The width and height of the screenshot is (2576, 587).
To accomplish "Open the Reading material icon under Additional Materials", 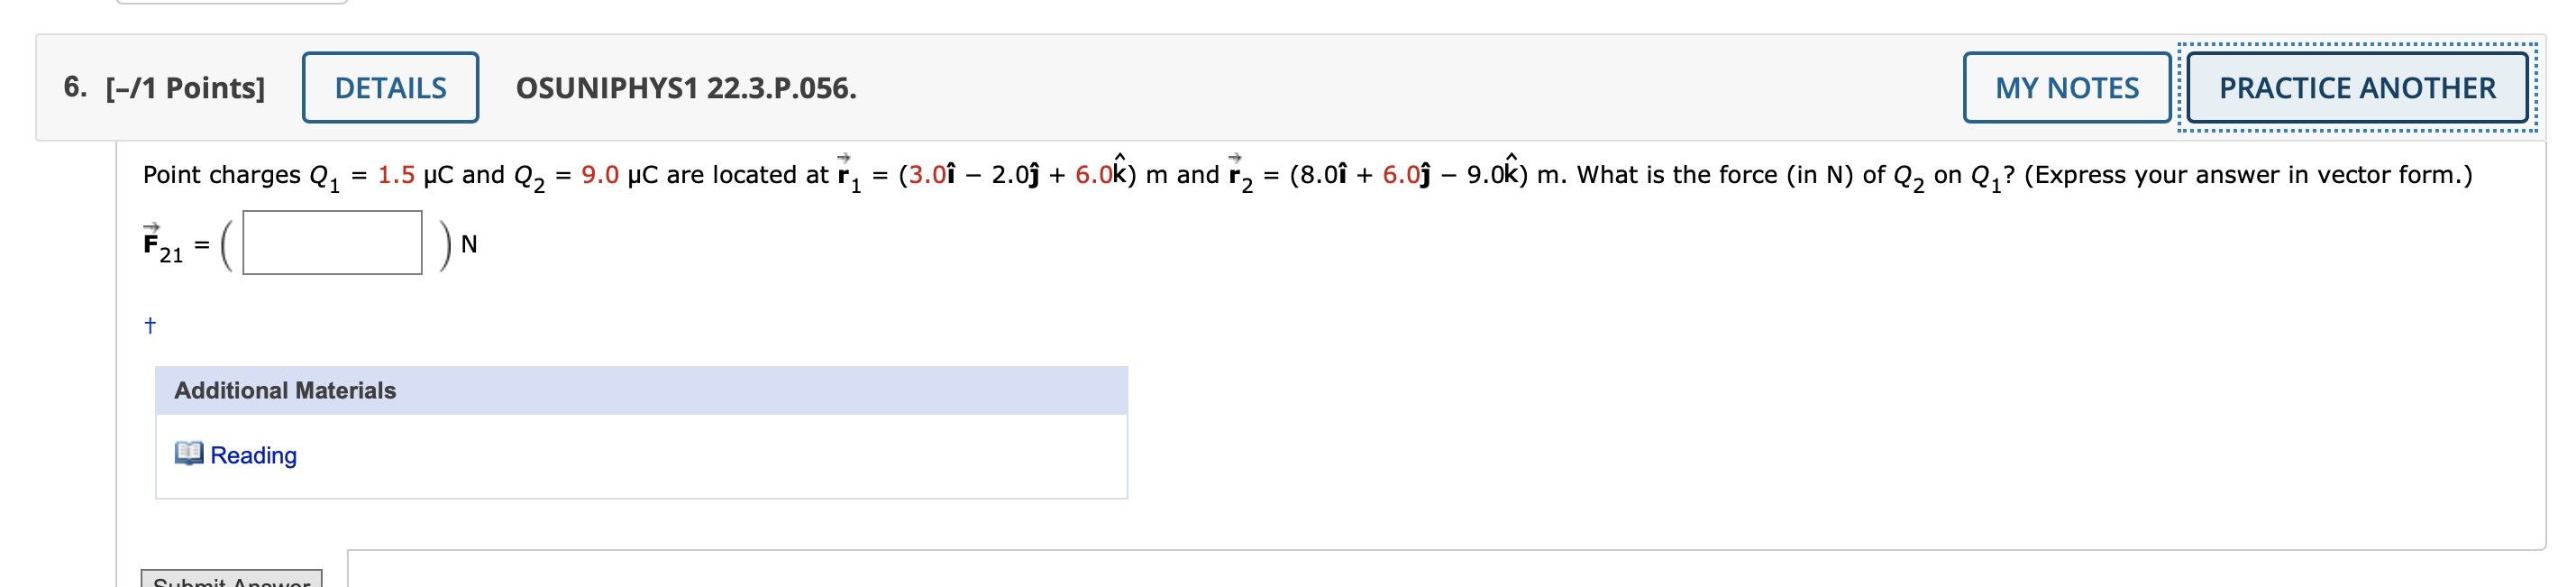I will pyautogui.click(x=192, y=455).
